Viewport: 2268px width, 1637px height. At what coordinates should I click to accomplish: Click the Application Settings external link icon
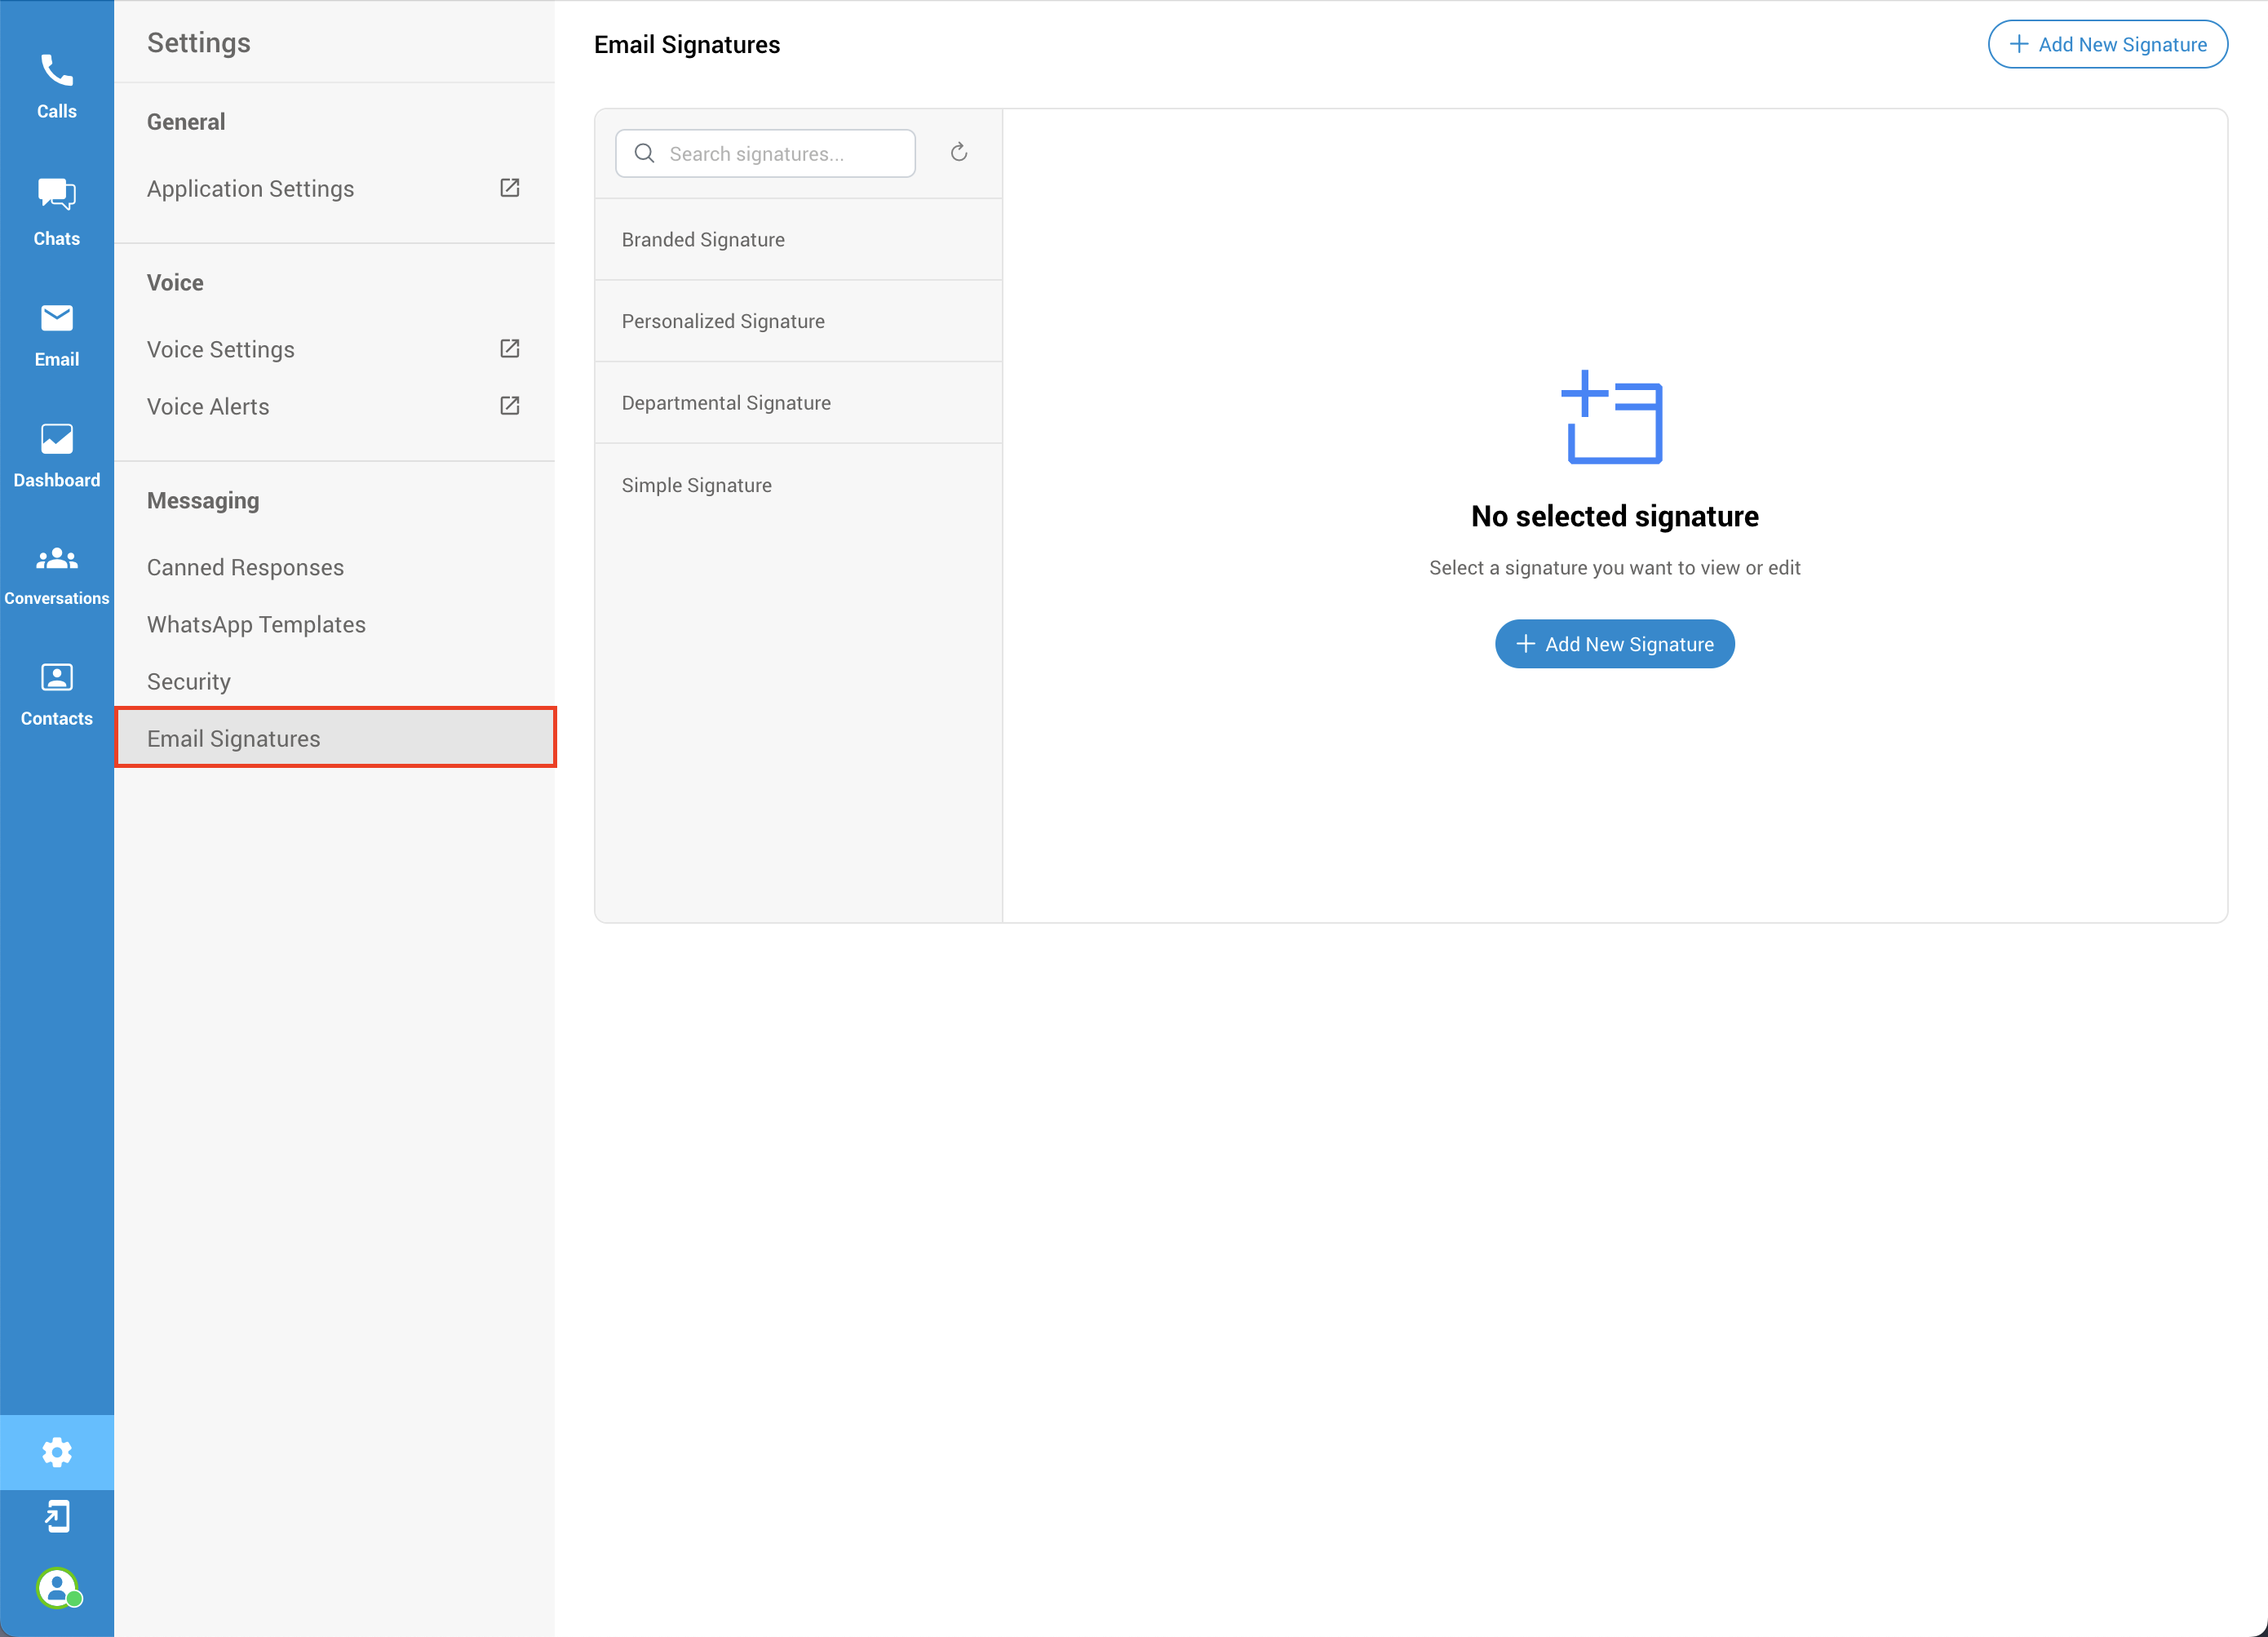point(509,187)
